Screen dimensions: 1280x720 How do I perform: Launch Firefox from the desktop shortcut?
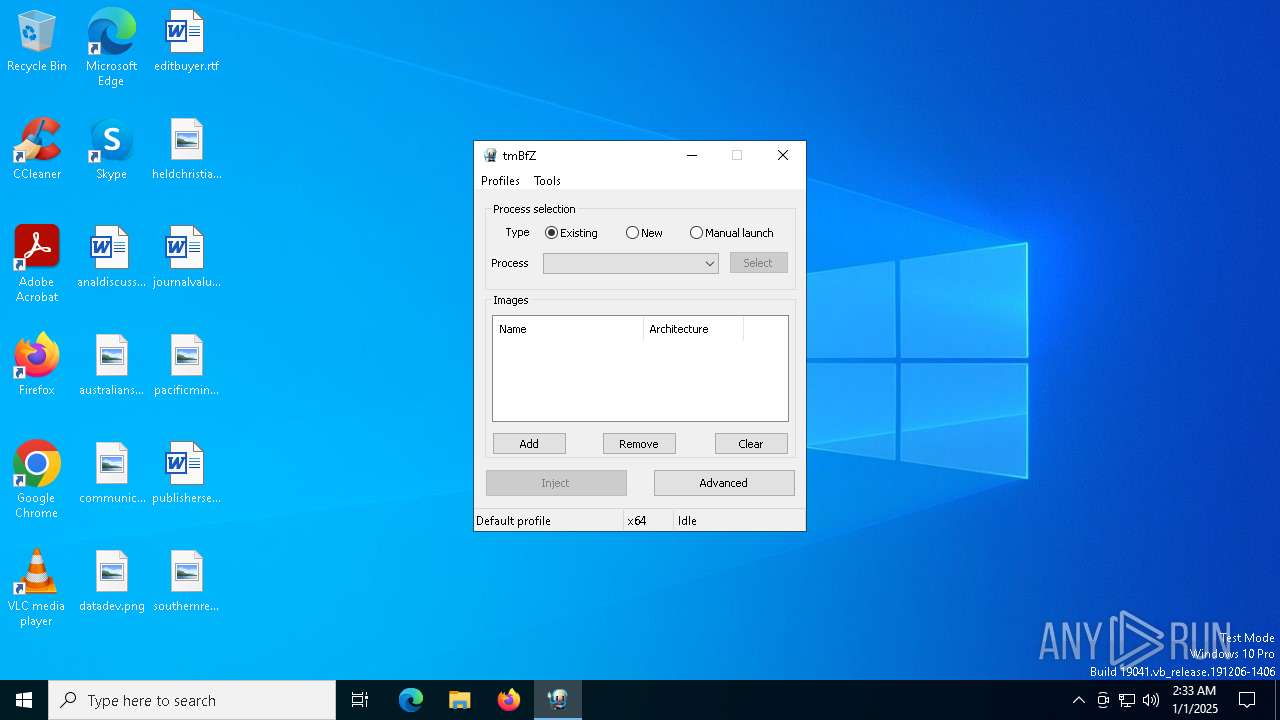tap(37, 366)
